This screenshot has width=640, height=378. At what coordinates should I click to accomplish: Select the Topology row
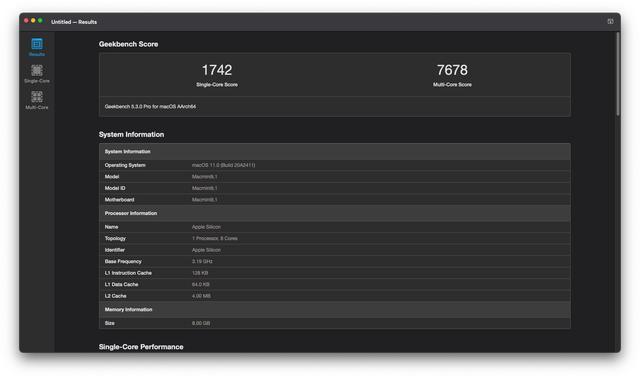click(335, 238)
